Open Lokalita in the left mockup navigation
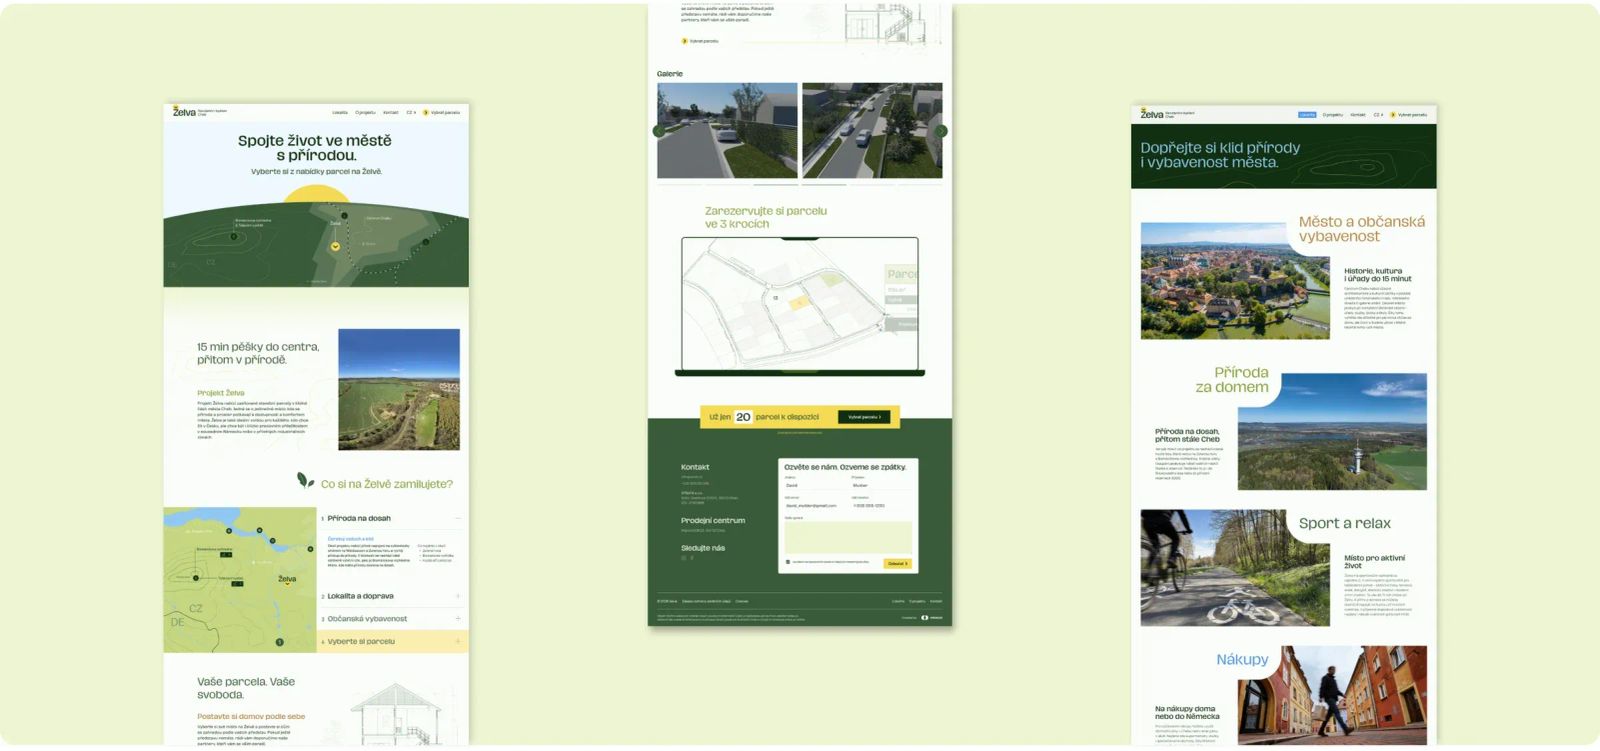 pyautogui.click(x=340, y=113)
